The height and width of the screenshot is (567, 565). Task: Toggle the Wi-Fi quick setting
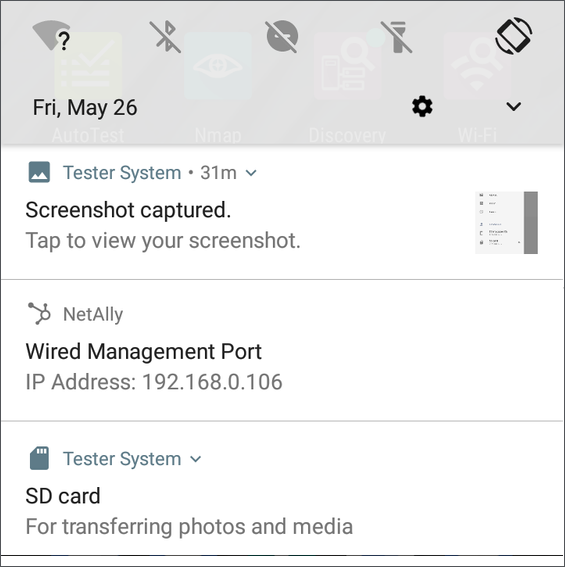coord(51,35)
